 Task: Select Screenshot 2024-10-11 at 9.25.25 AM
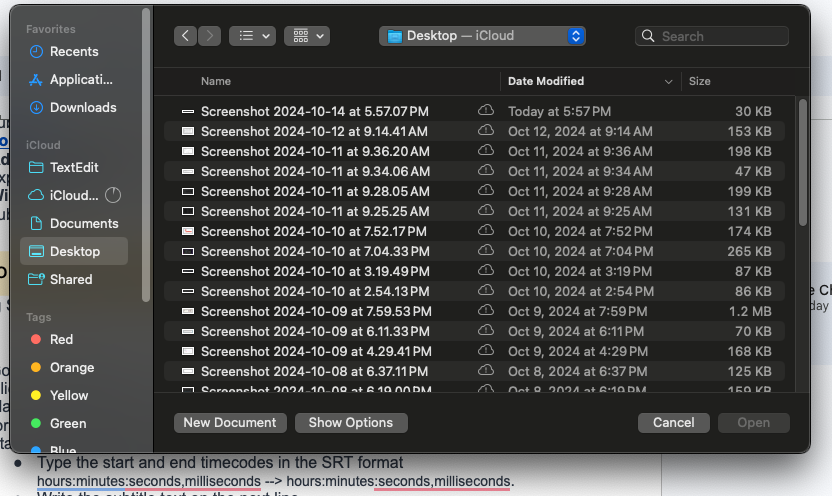click(x=474, y=212)
